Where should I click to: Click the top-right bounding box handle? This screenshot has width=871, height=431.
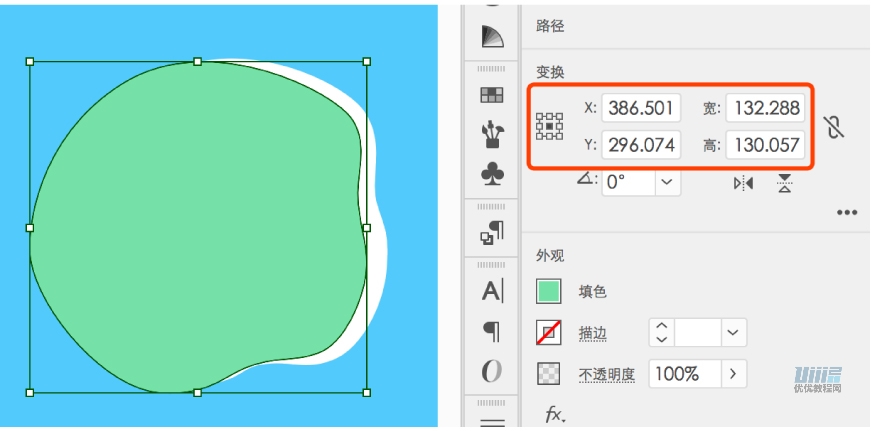click(367, 62)
